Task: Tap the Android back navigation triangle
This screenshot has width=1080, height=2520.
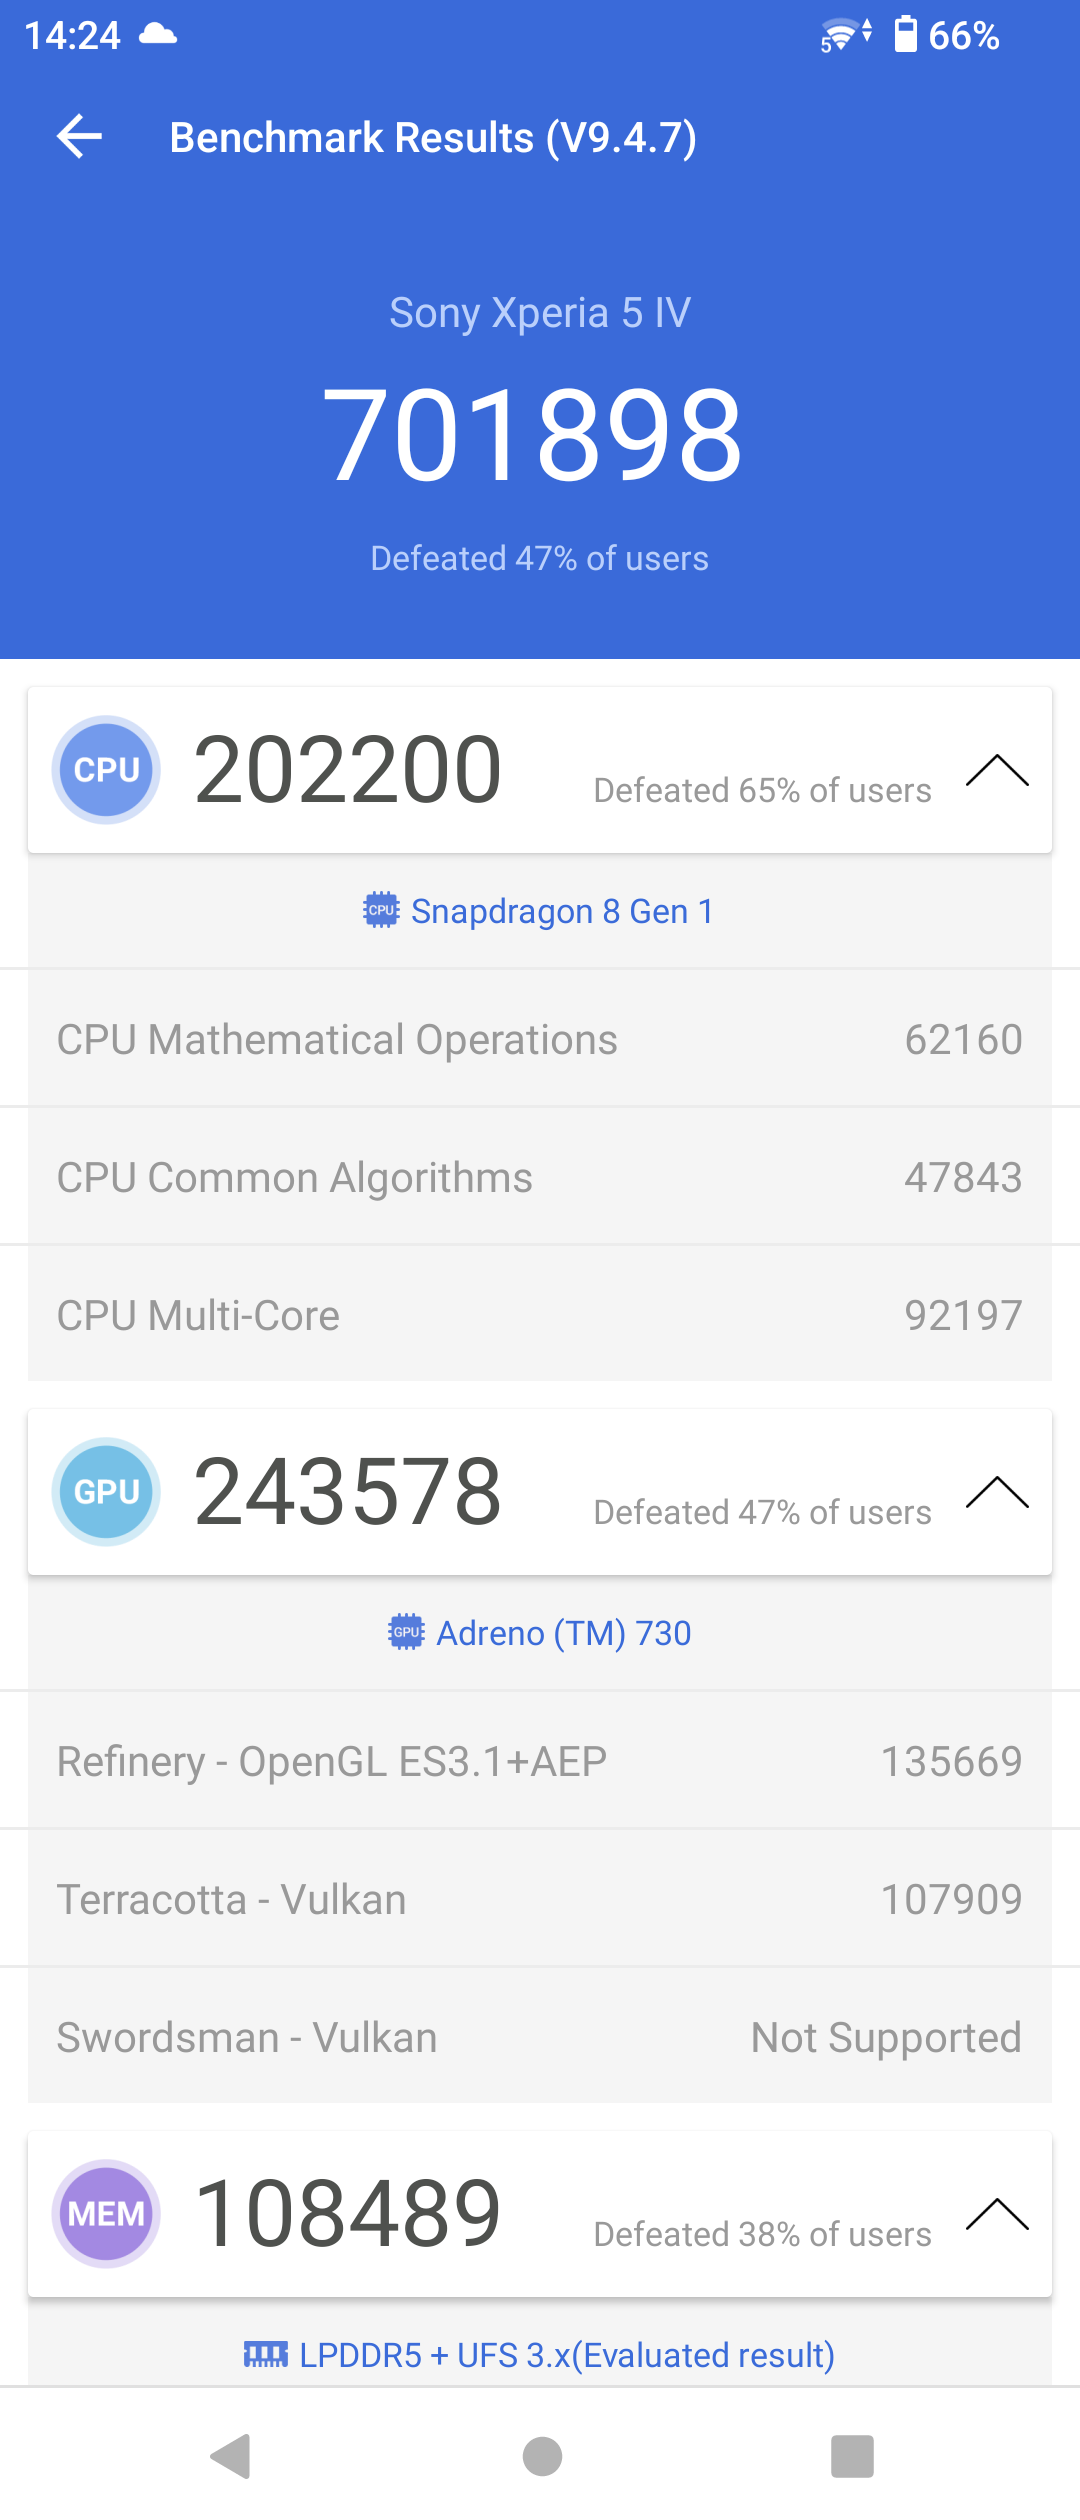Action: 231,2456
